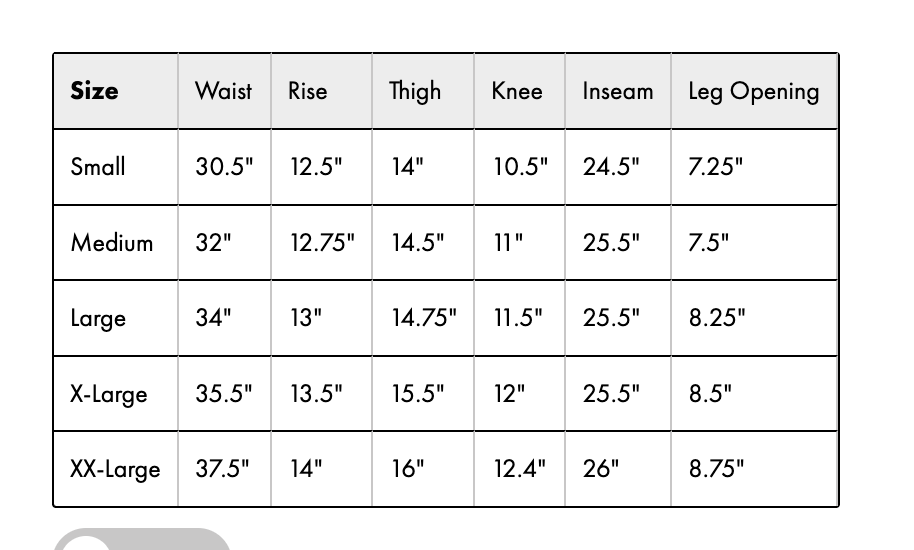Select the Small size row label
The image size is (914, 550).
(x=98, y=167)
